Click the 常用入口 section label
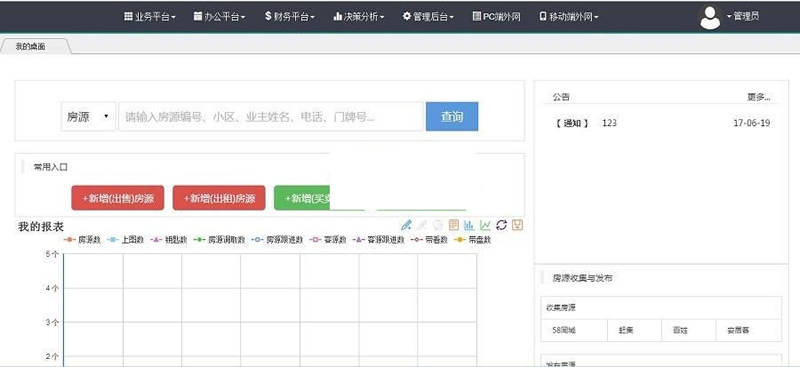 51,167
